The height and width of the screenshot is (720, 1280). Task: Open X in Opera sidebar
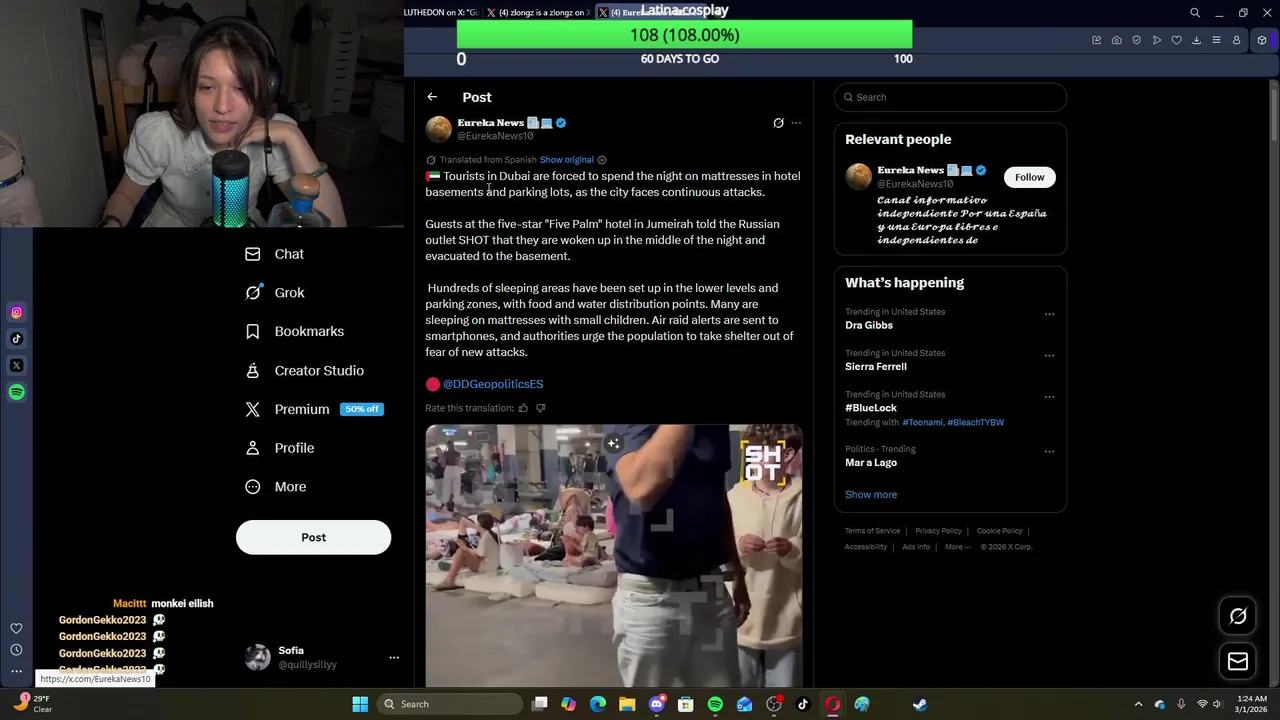tap(17, 366)
